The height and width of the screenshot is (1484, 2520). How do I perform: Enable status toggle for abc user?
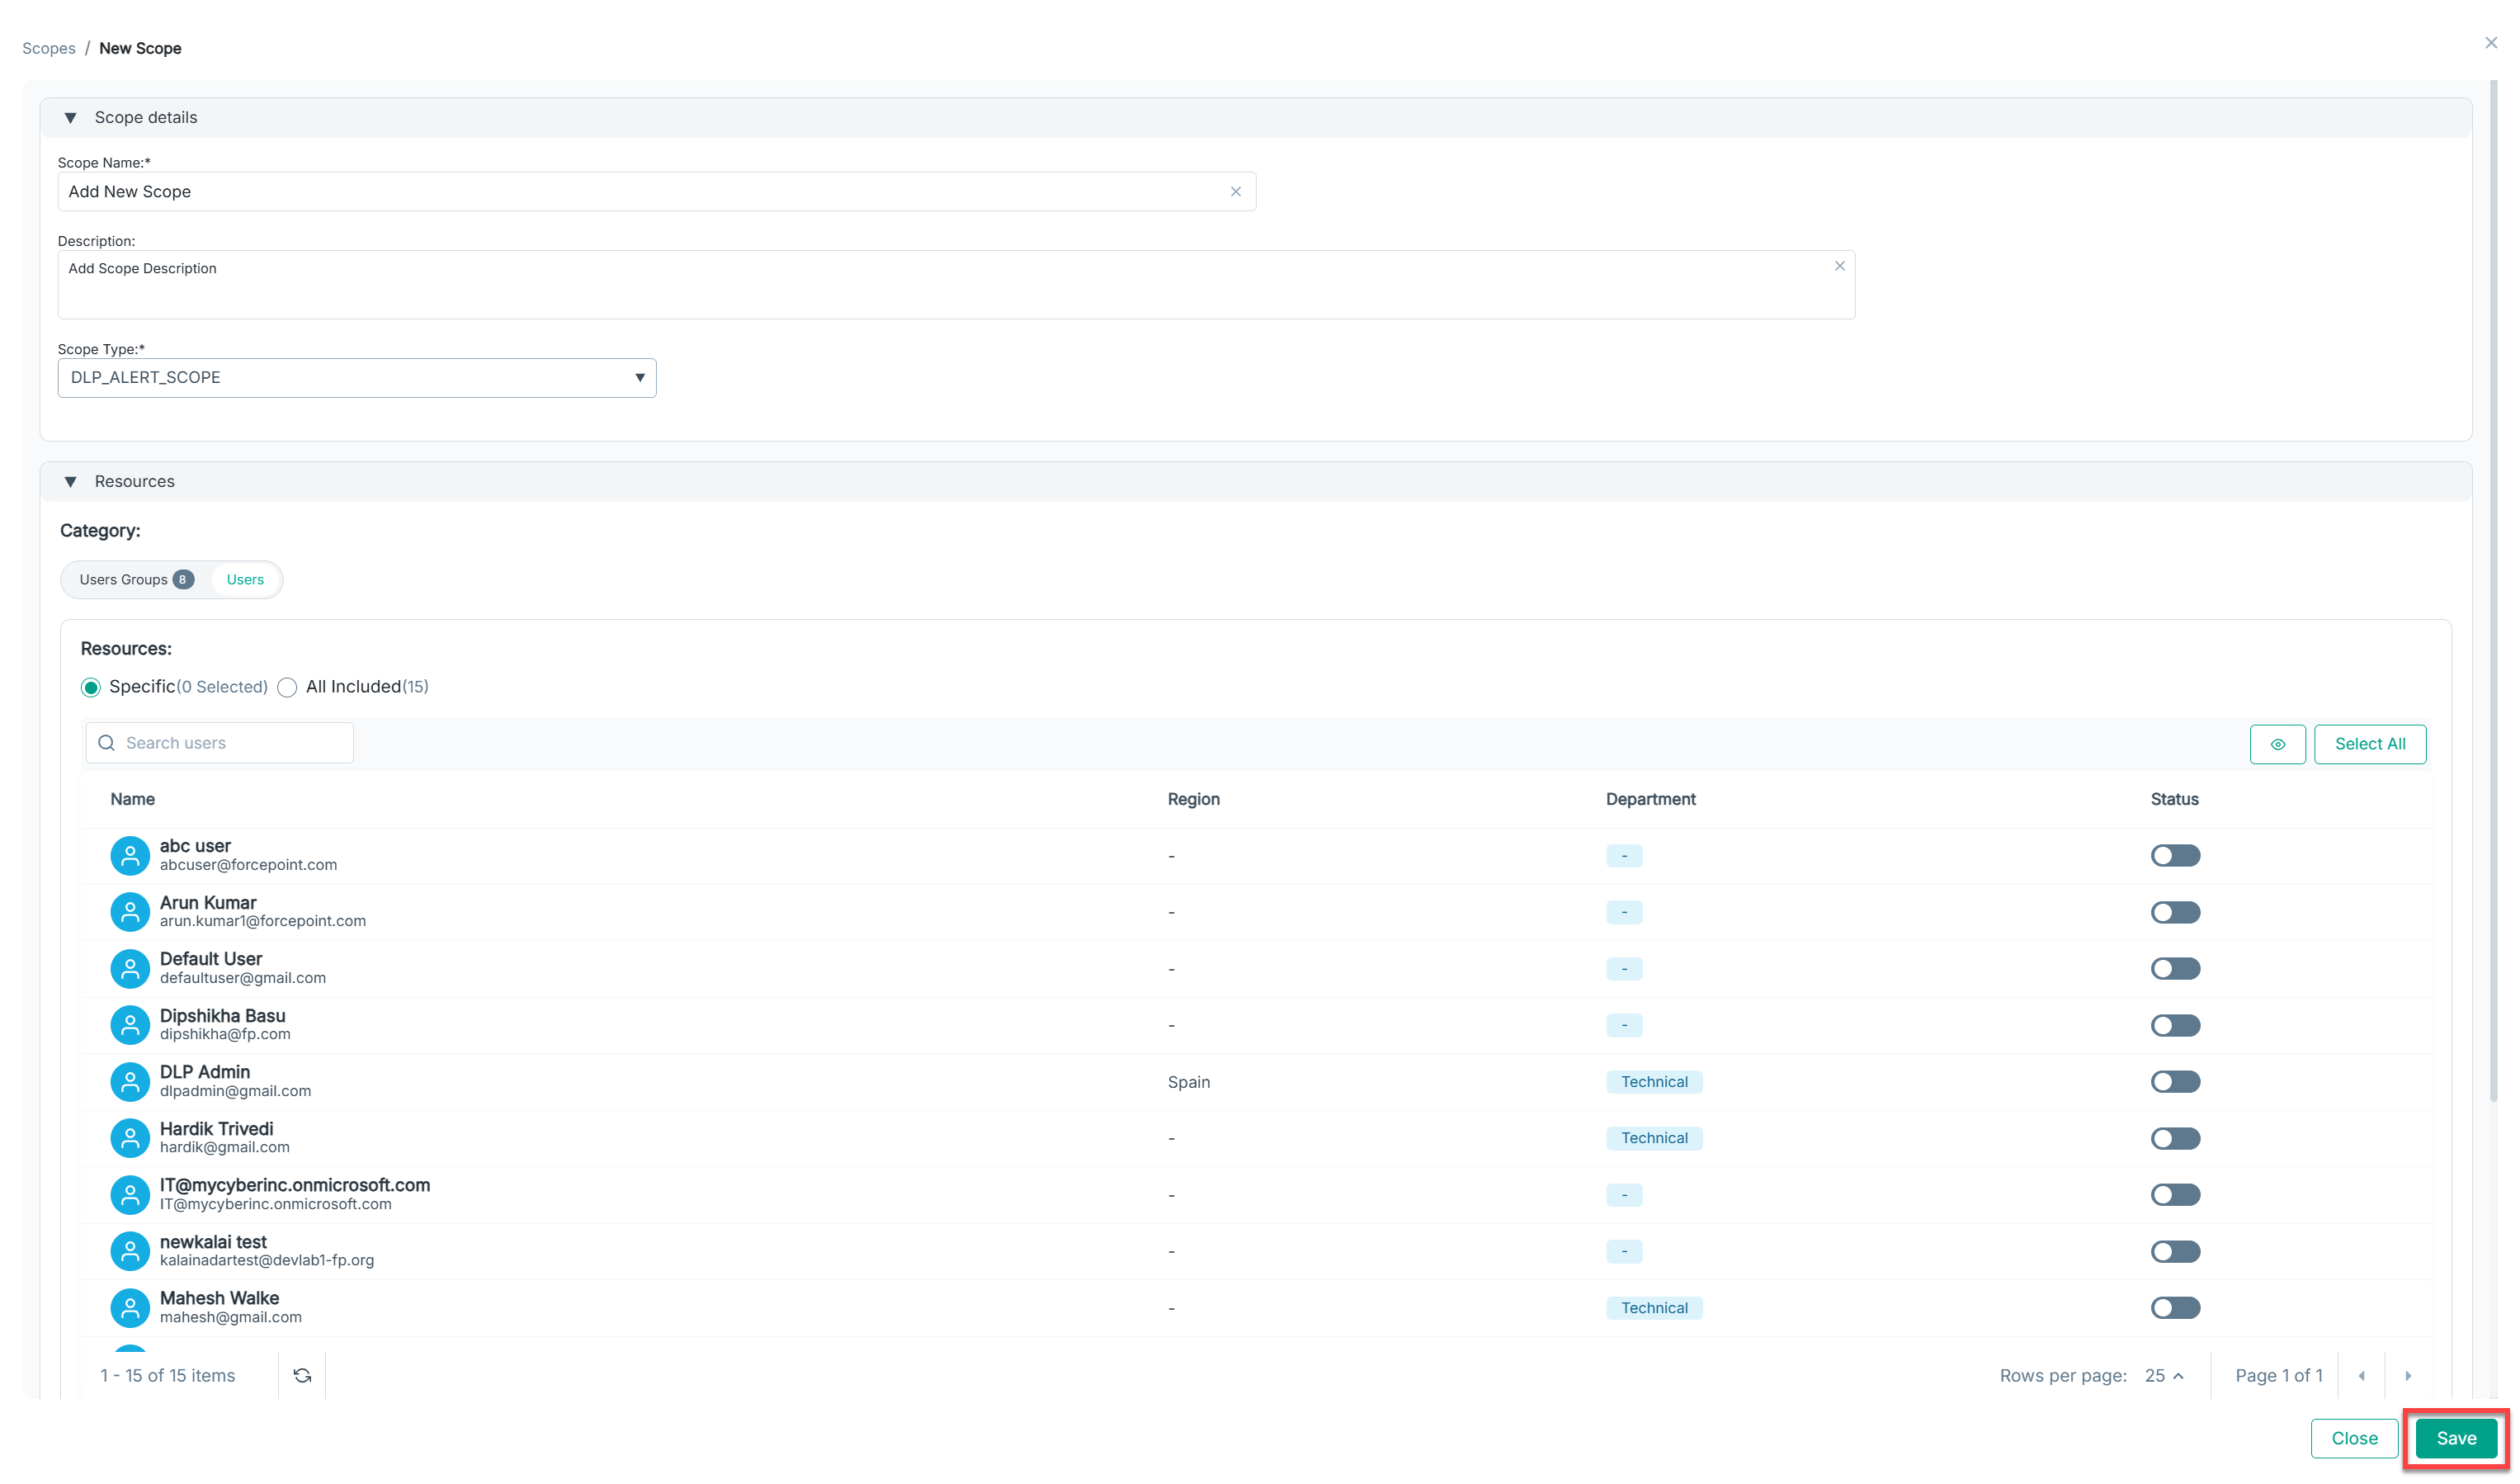click(x=2174, y=856)
